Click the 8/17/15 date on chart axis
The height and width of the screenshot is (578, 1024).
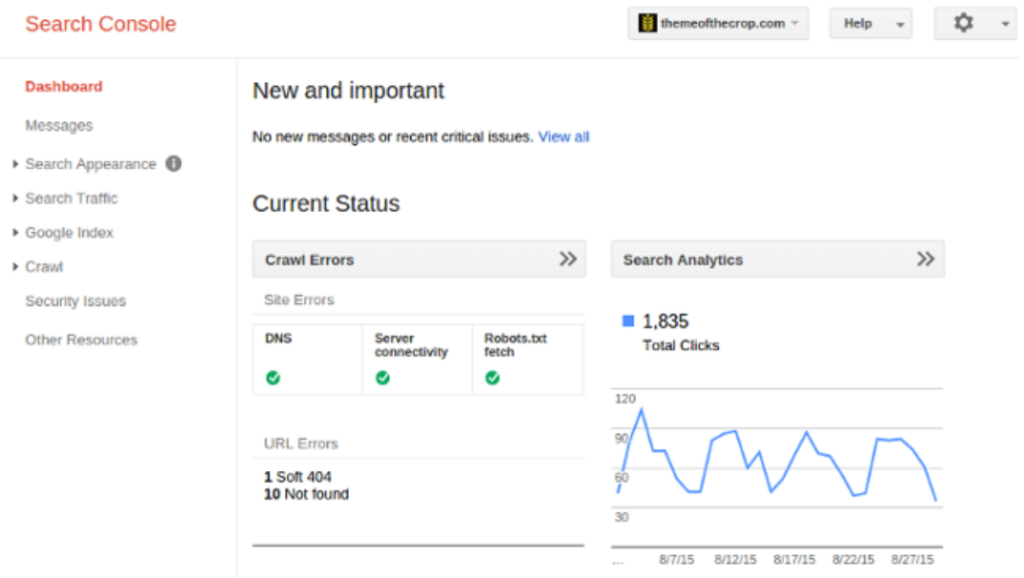tap(795, 560)
